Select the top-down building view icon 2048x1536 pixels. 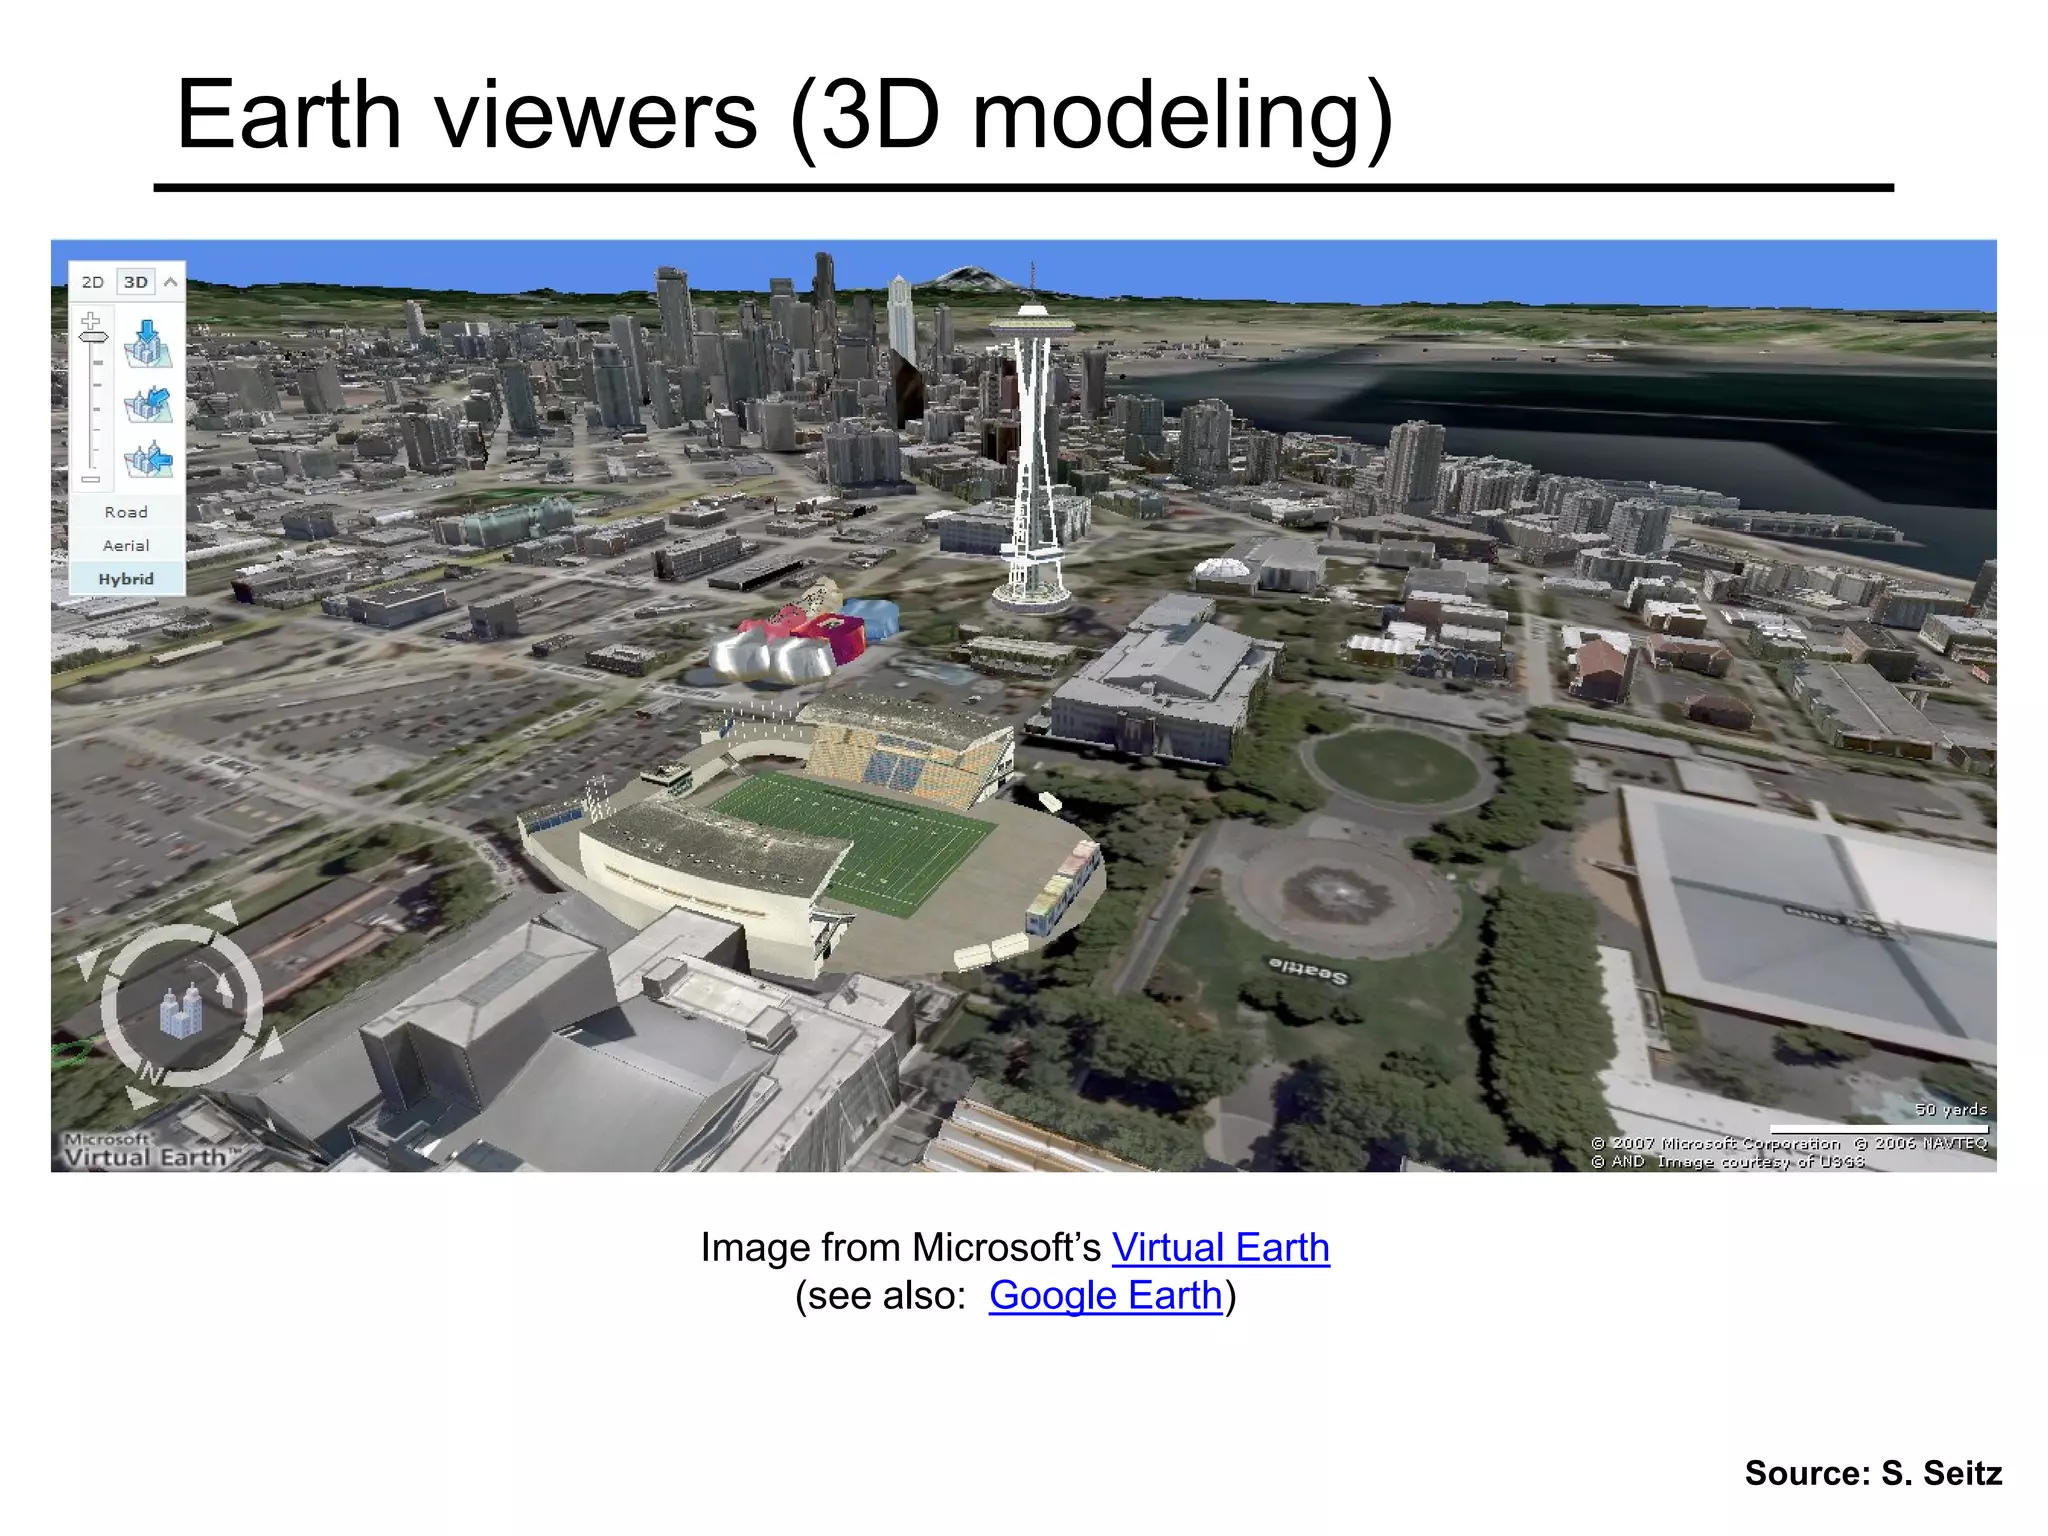click(x=148, y=343)
